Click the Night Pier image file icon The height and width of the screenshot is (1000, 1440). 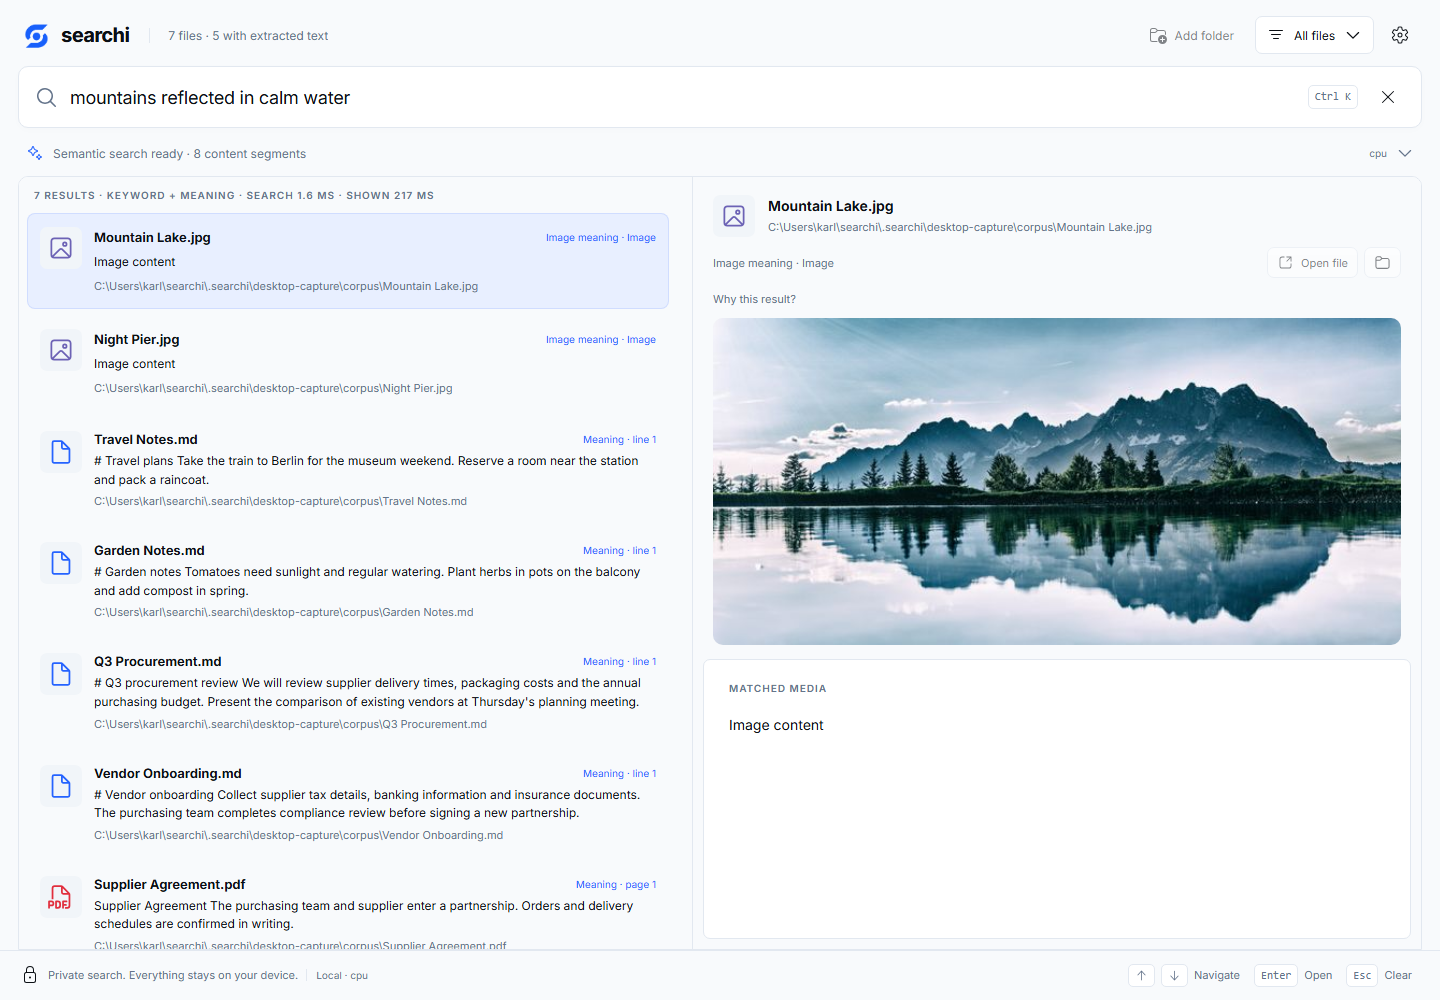pos(61,350)
